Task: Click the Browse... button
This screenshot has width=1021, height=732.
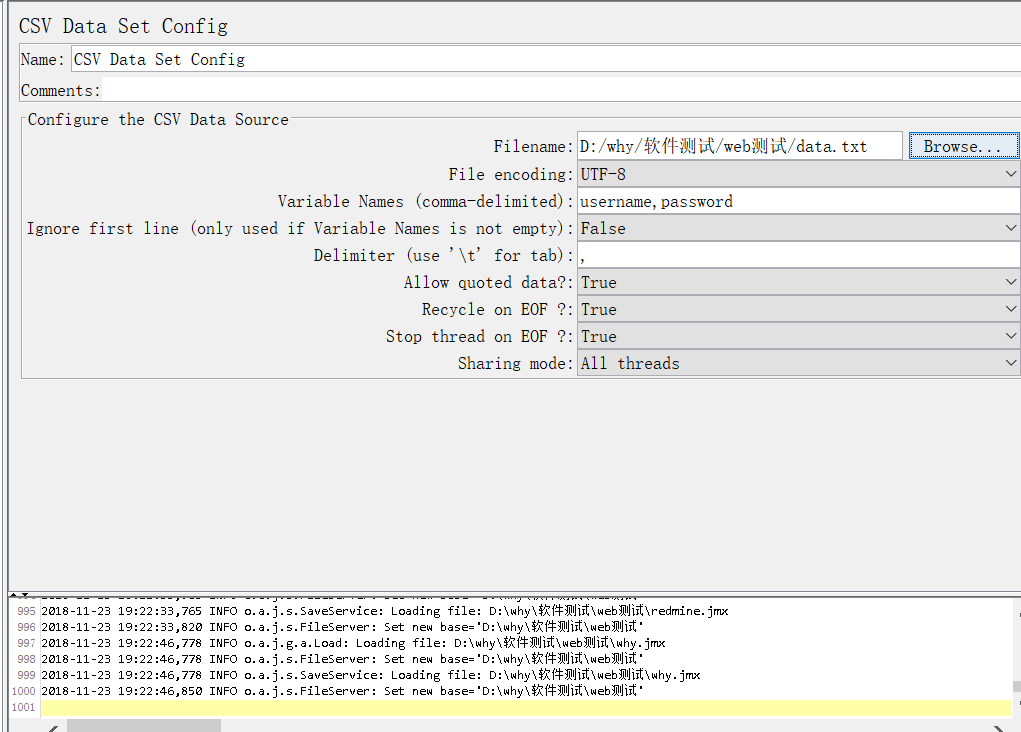Action: point(963,146)
